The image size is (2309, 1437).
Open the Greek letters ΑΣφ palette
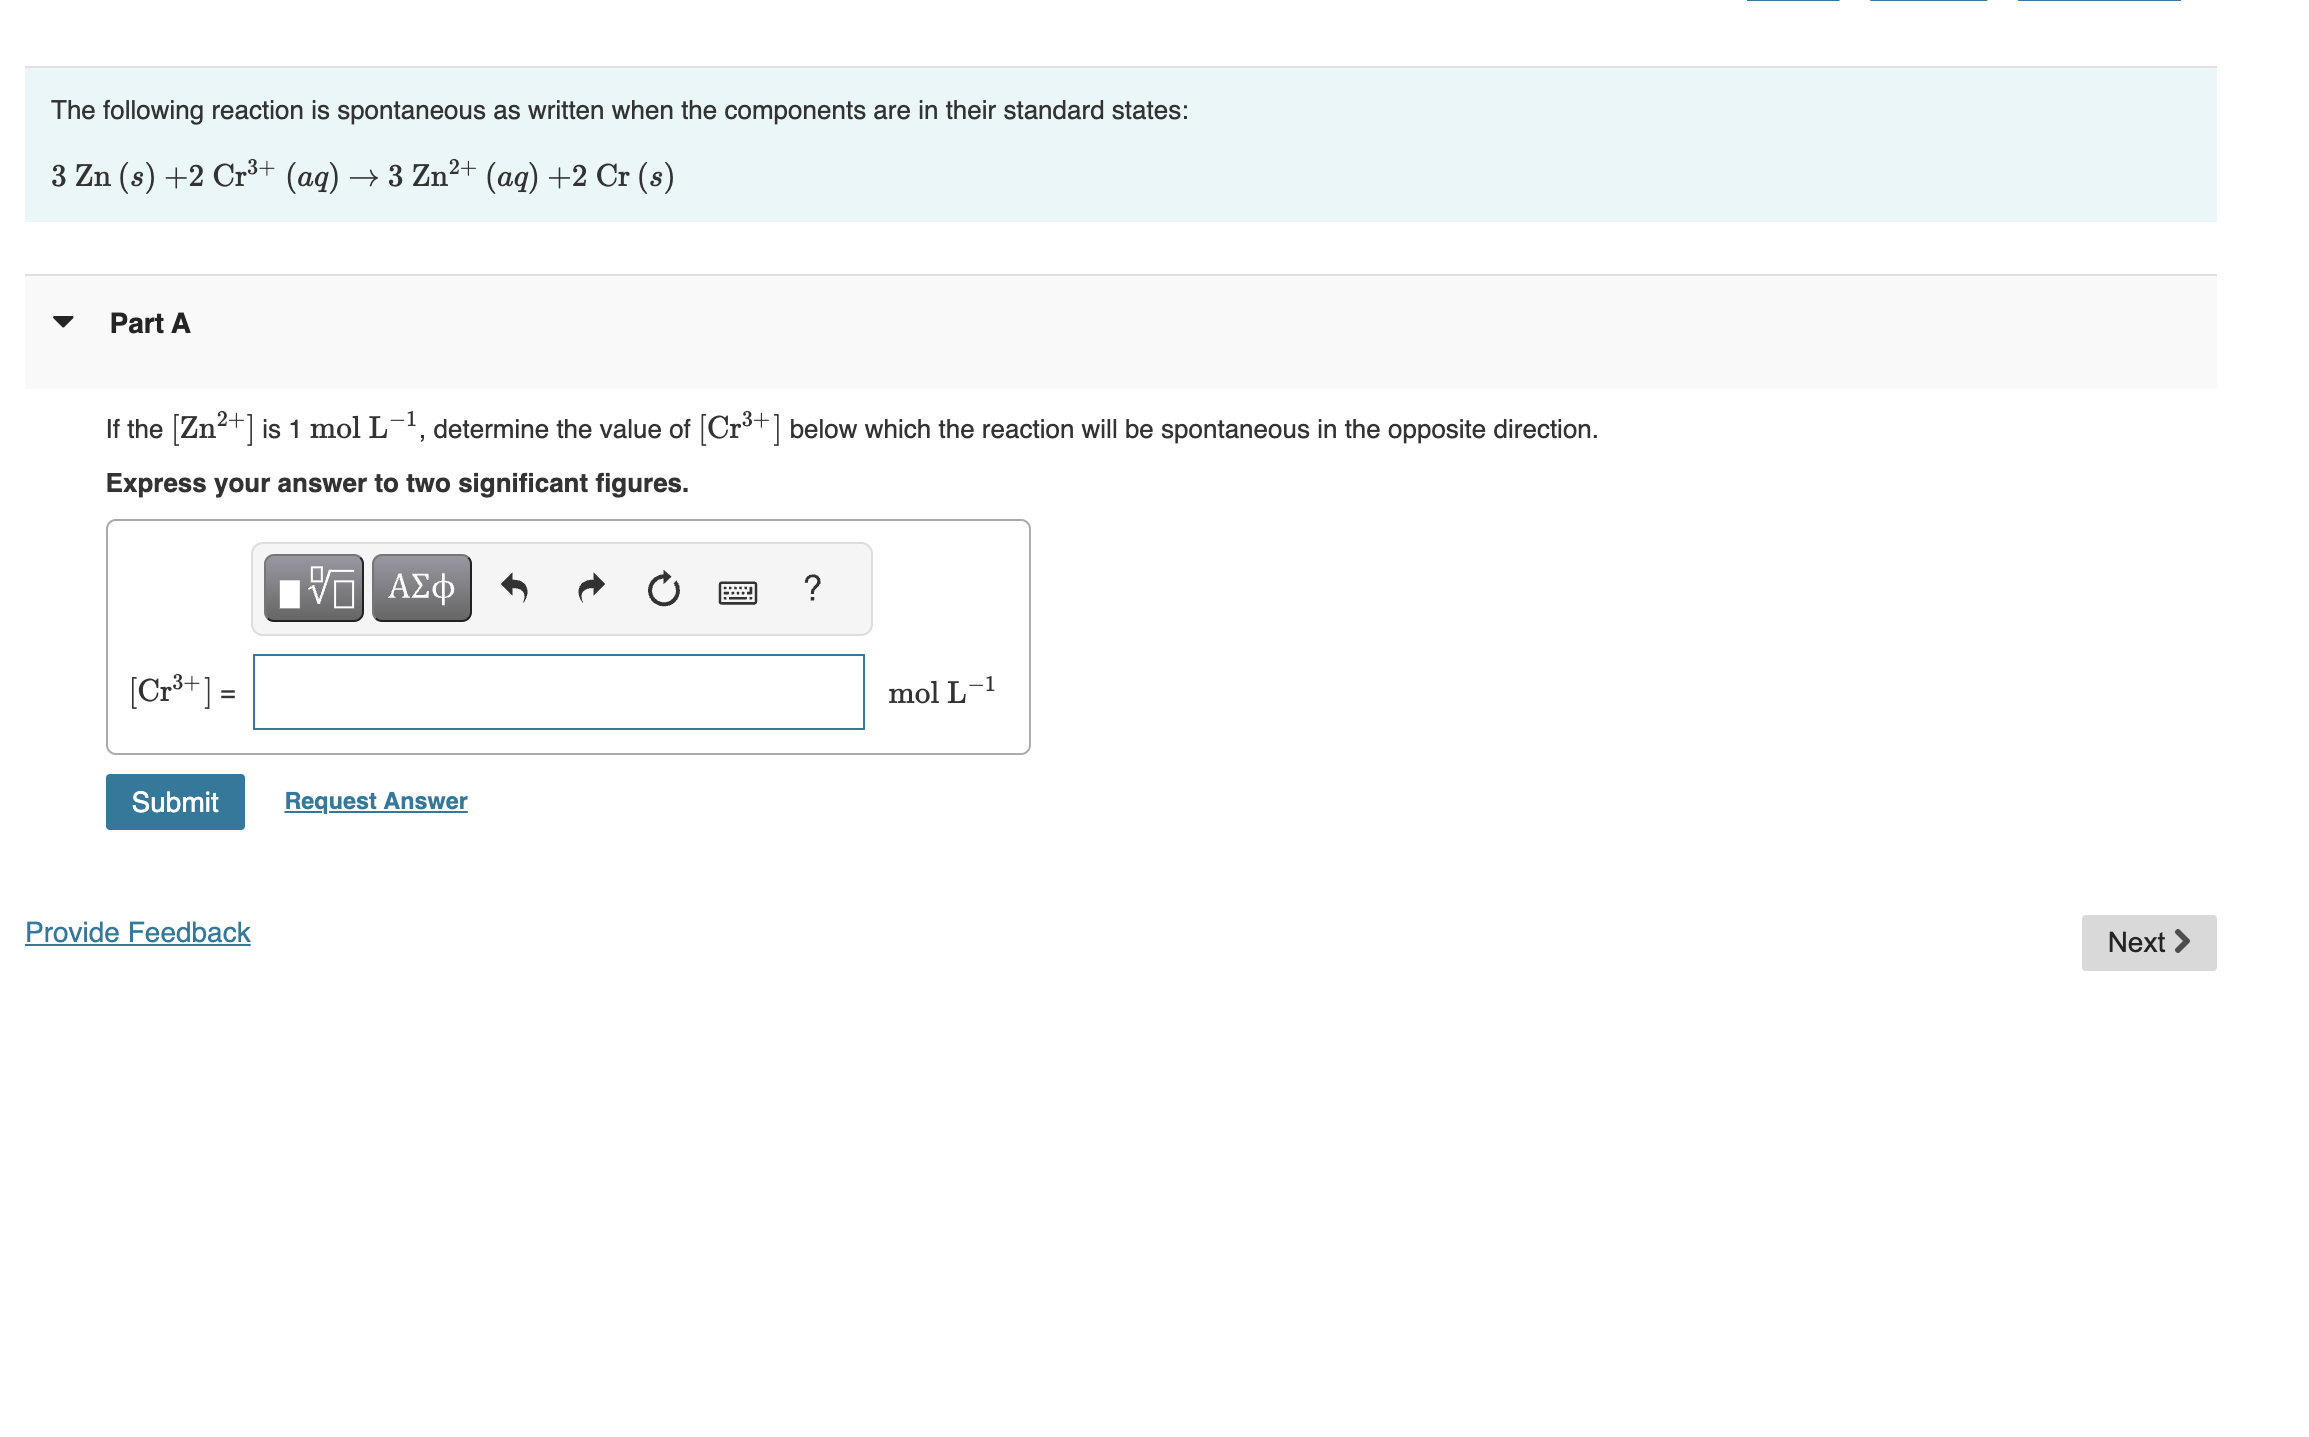(x=420, y=588)
